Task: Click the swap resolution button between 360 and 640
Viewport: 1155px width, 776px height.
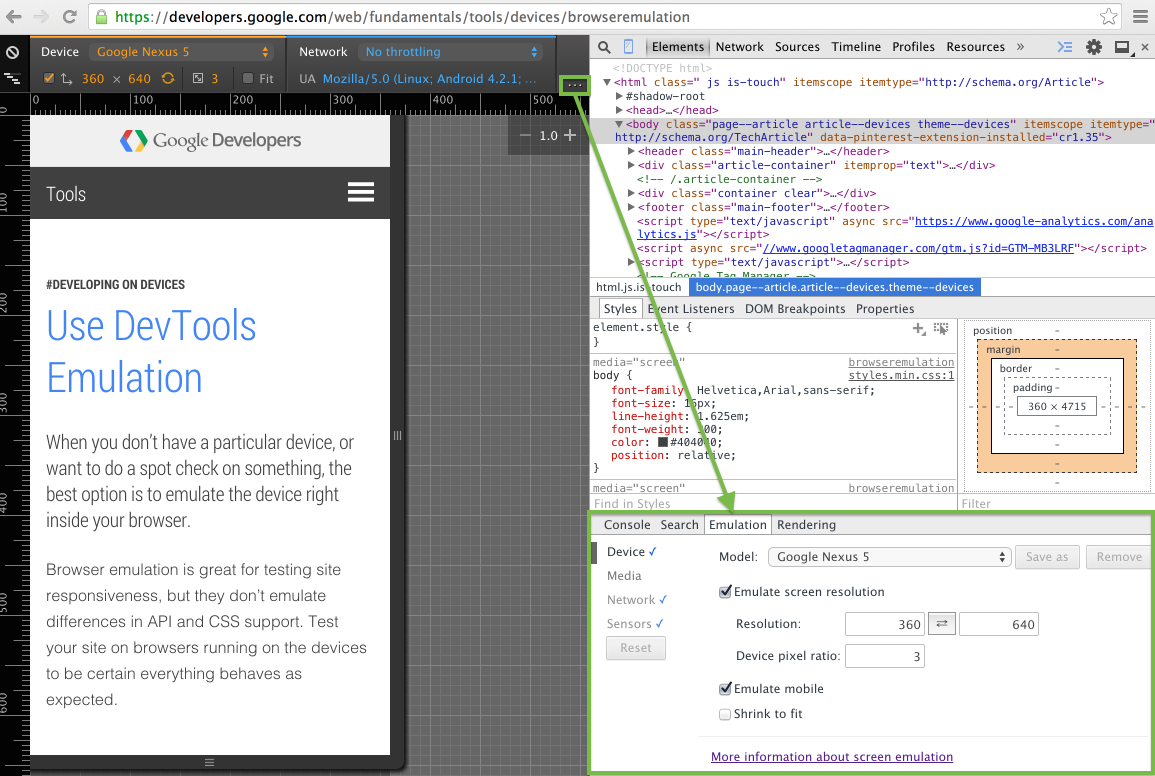Action: coord(941,623)
